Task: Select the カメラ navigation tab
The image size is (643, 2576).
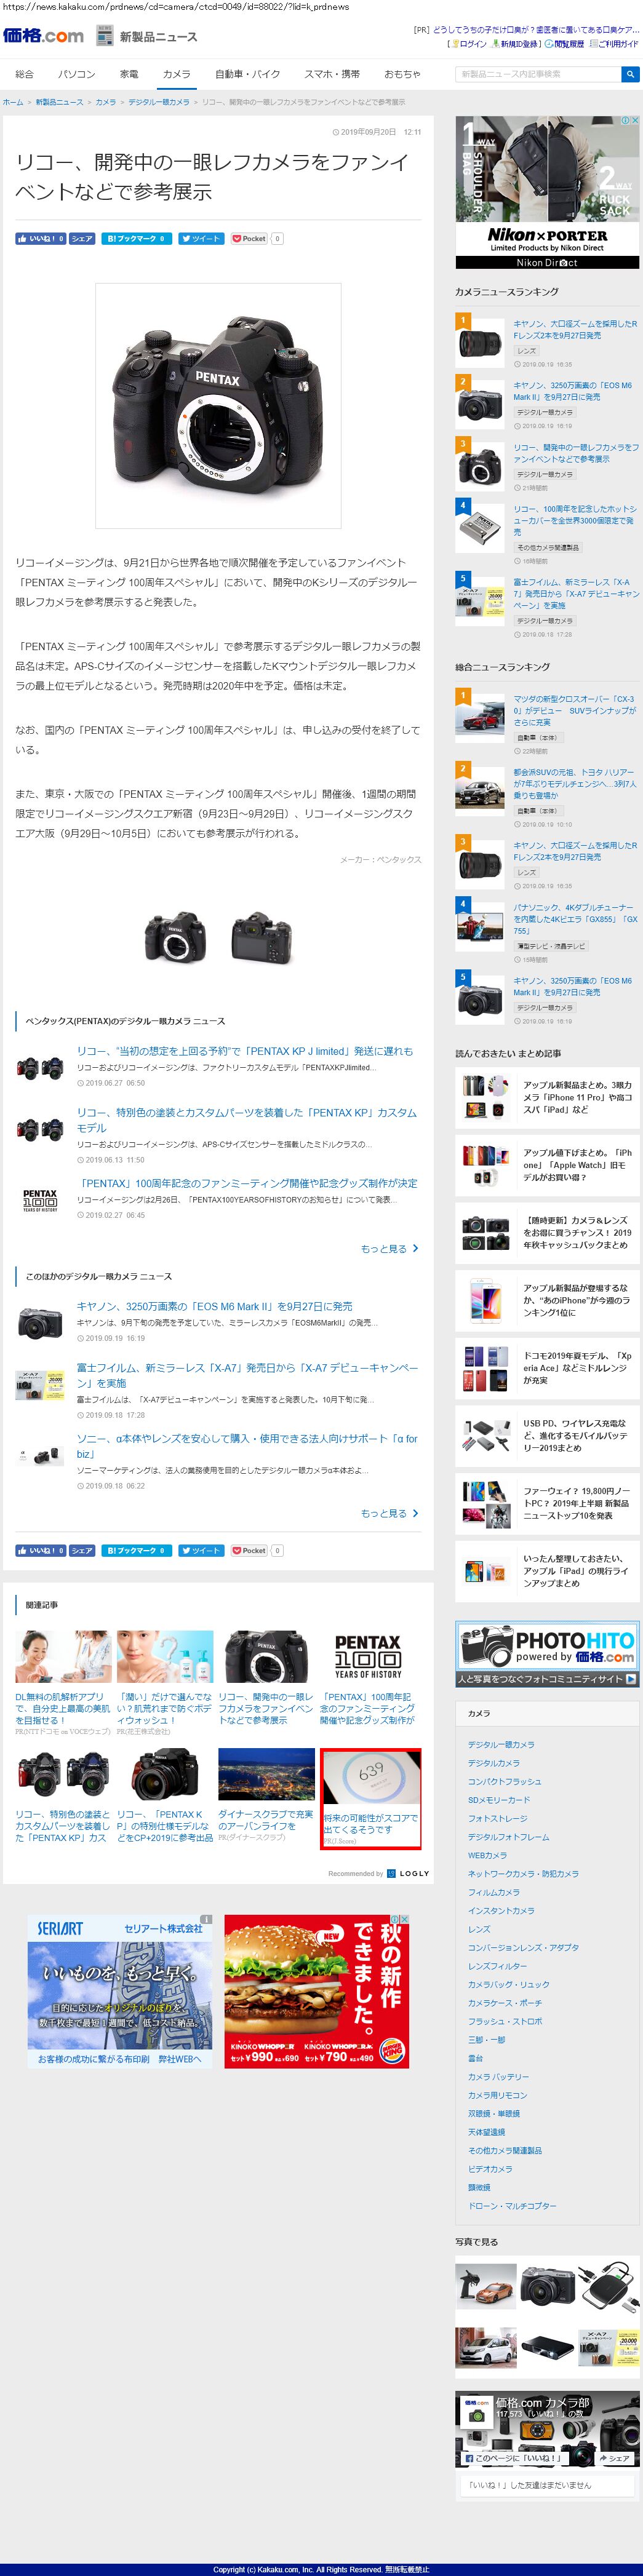Action: click(177, 74)
